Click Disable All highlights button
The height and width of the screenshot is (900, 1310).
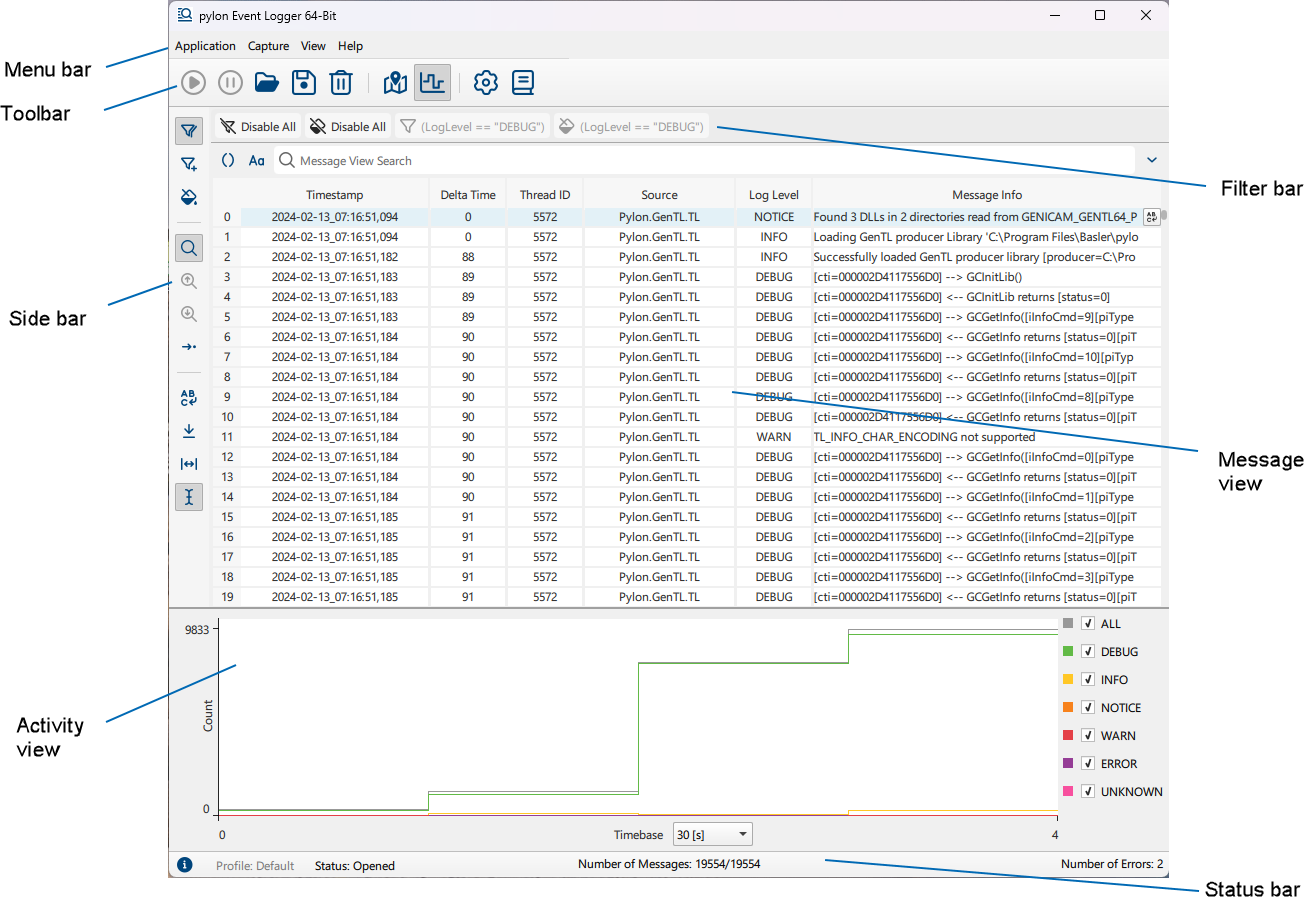pyautogui.click(x=348, y=127)
